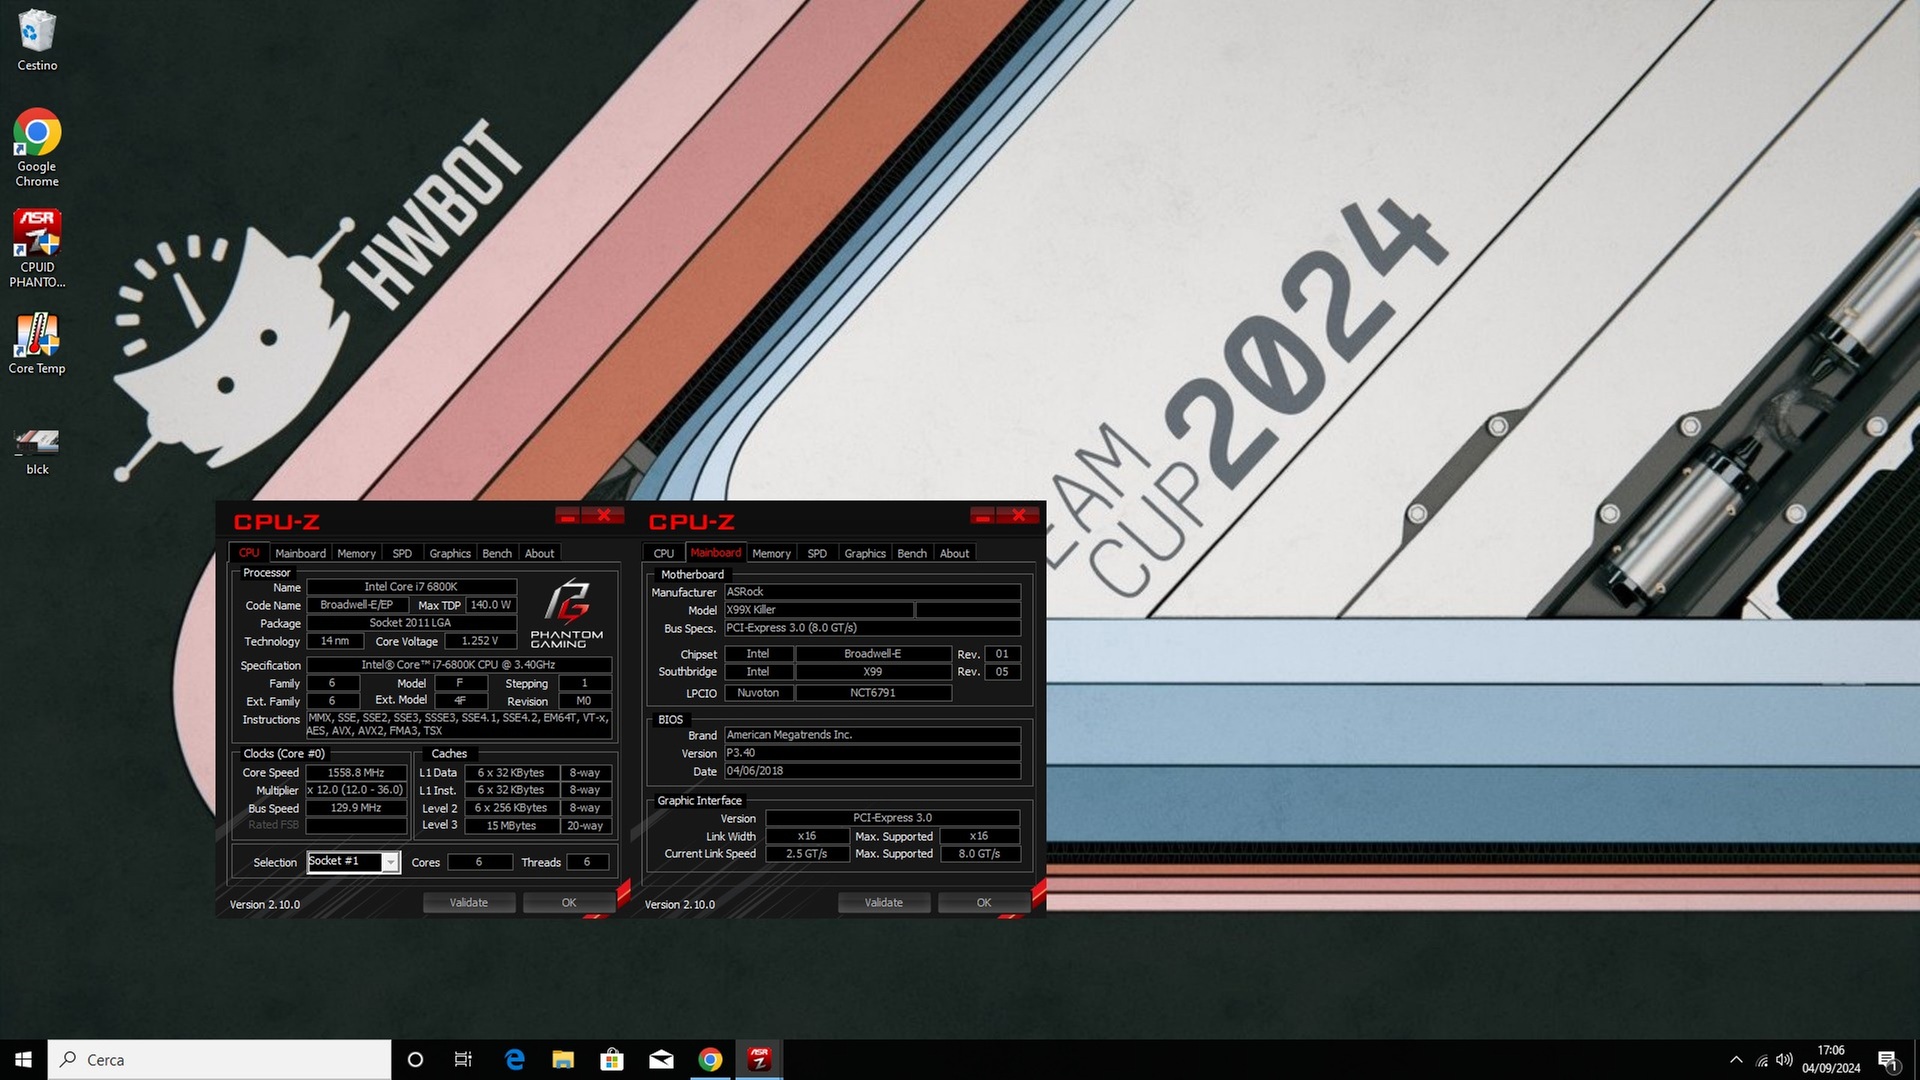This screenshot has height=1080, width=1920.
Task: Switch to Chrome in the taskbar
Action: coord(710,1059)
